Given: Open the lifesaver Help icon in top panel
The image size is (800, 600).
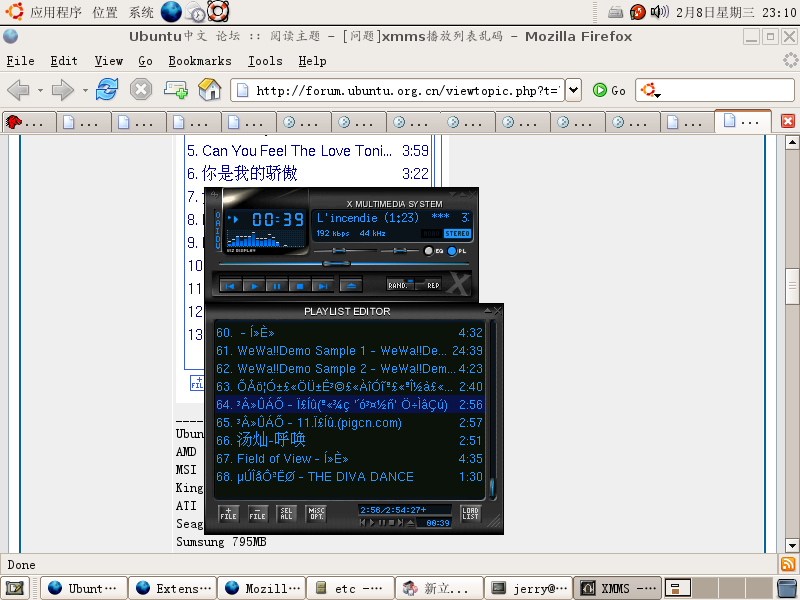Looking at the screenshot, I should [218, 12].
